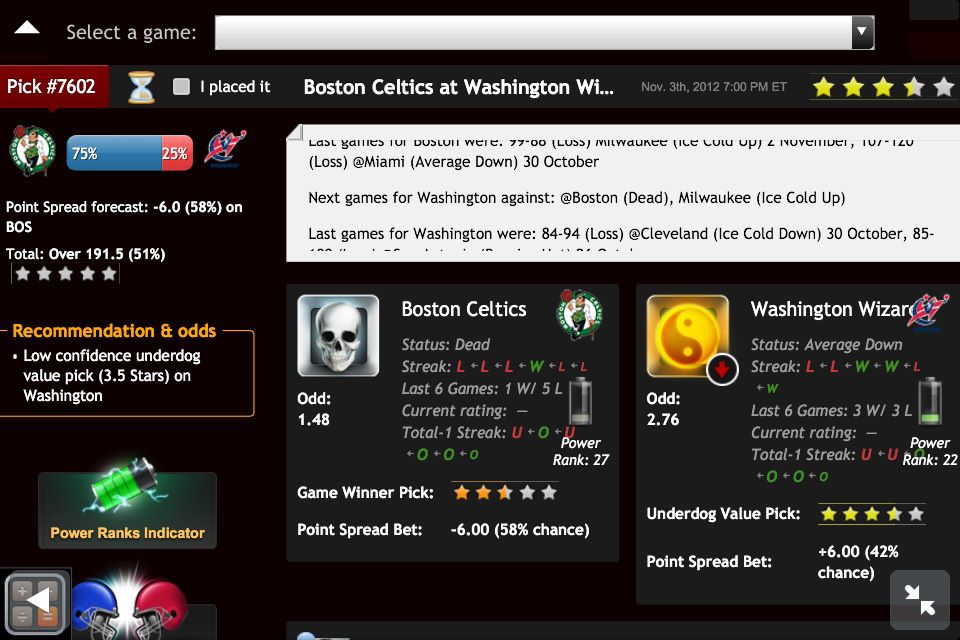Open Boston Celtics at Washington game title

459,87
